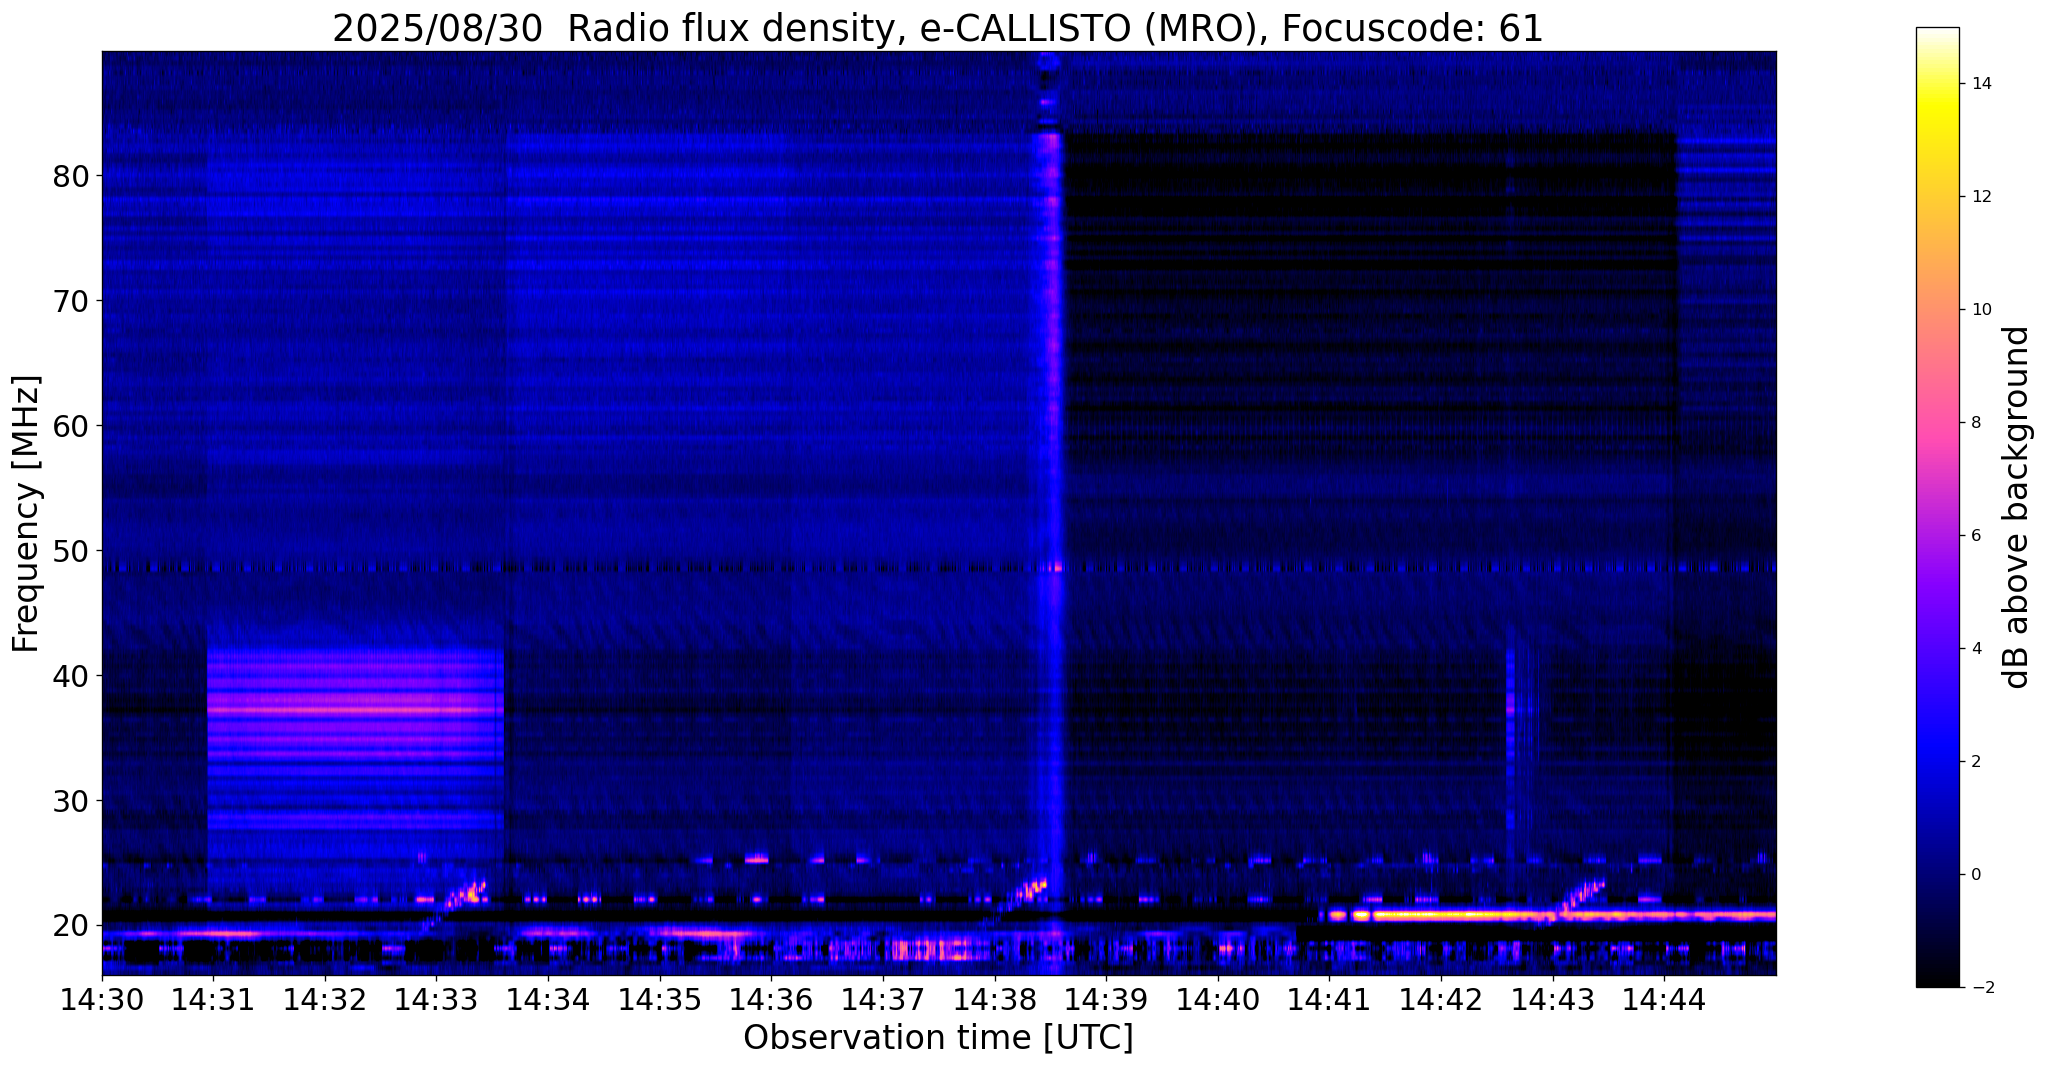Click the 60 MHz frequency tick label
Screen dimensions: 2047x1067
click(x=72, y=425)
